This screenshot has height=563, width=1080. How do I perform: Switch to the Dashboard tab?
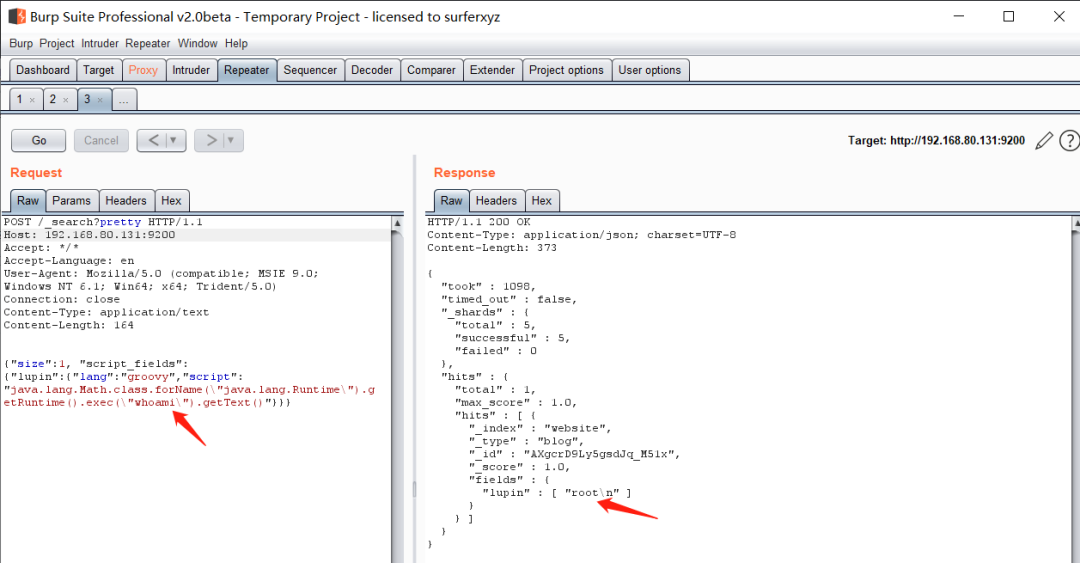43,70
